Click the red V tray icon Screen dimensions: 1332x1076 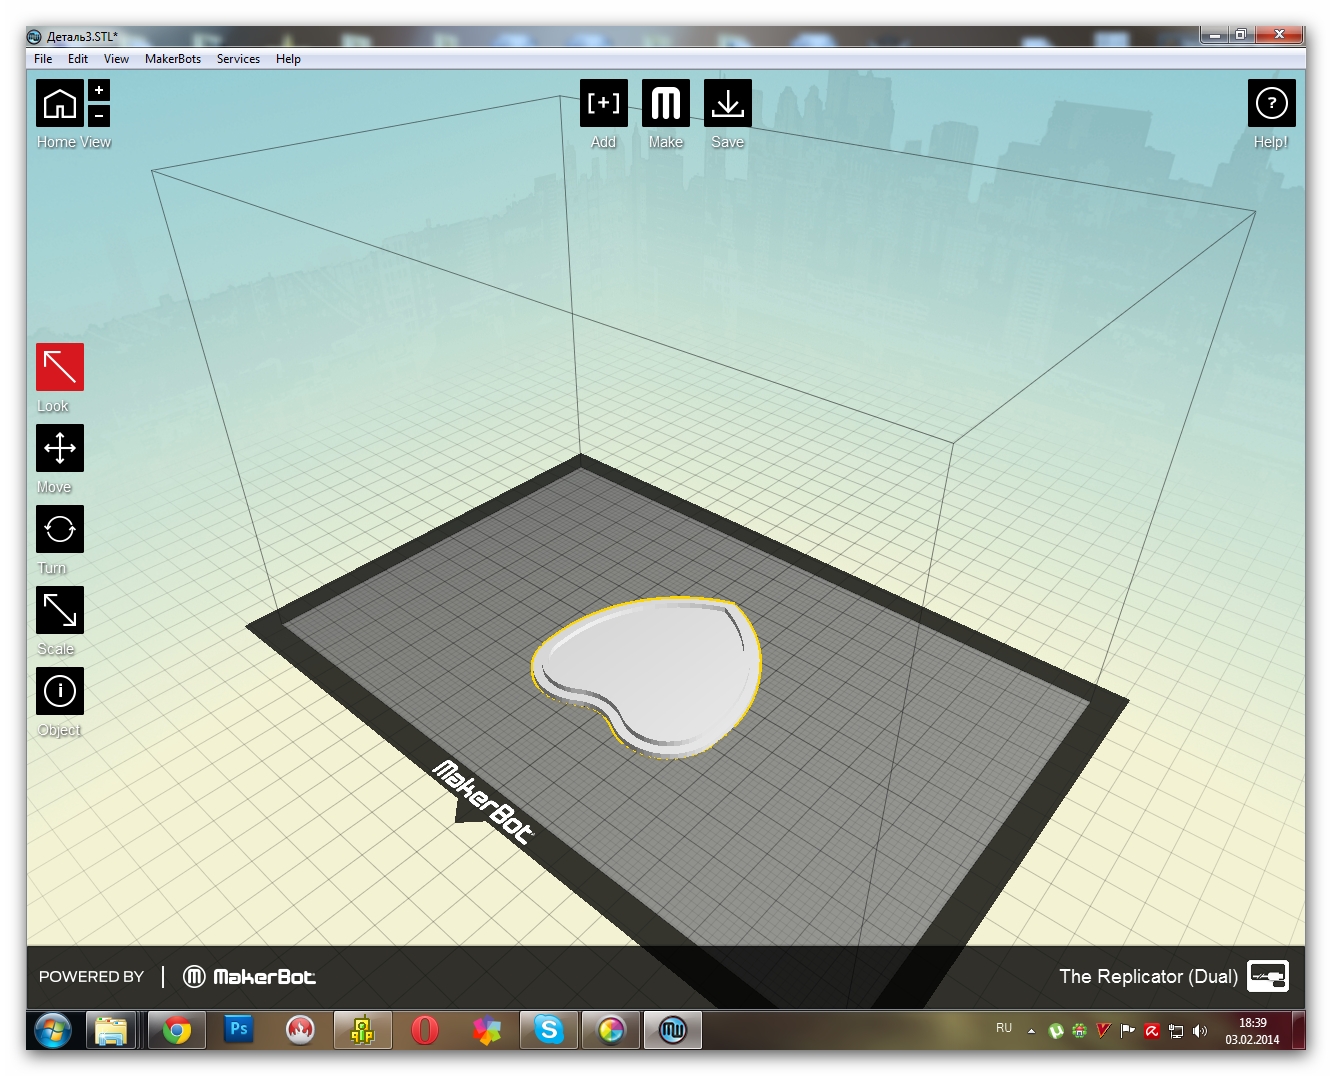pyautogui.click(x=1104, y=1031)
